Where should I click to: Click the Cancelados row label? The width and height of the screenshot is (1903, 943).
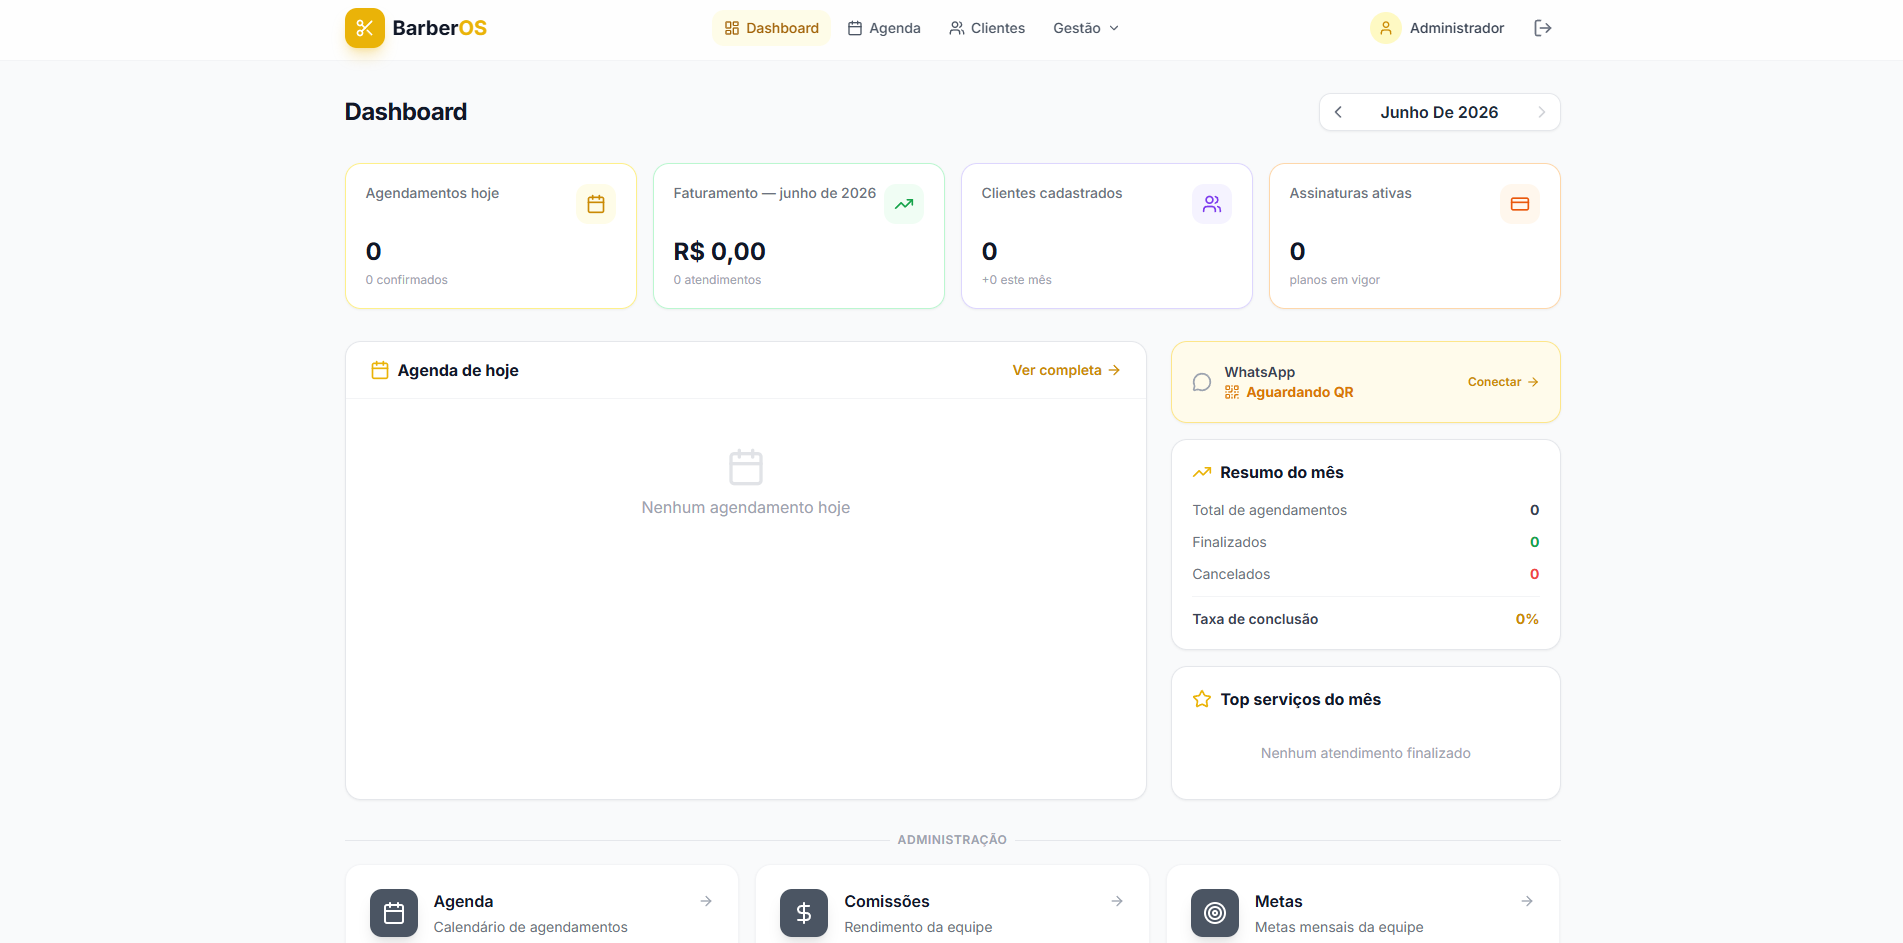(1231, 574)
